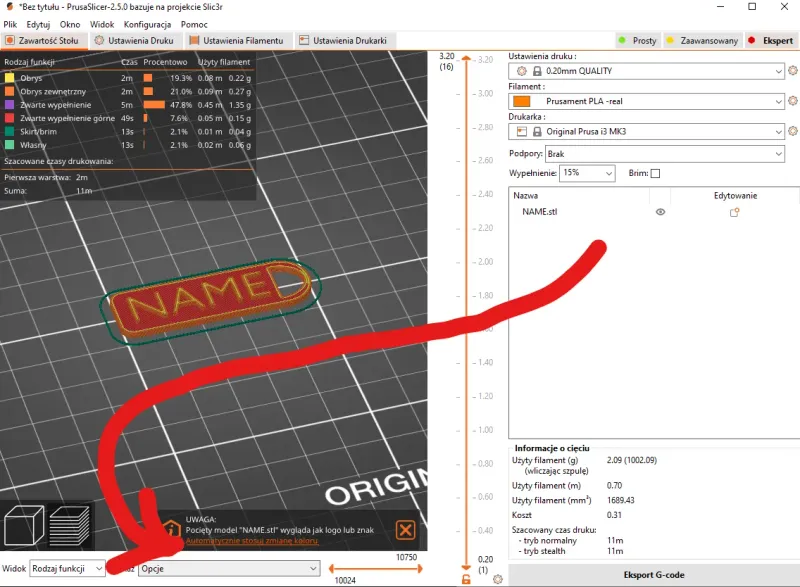Viewport: 800px width, 587px height.
Task: Click the warning triangle icon in the UWAGA notice
Action: [x=171, y=528]
